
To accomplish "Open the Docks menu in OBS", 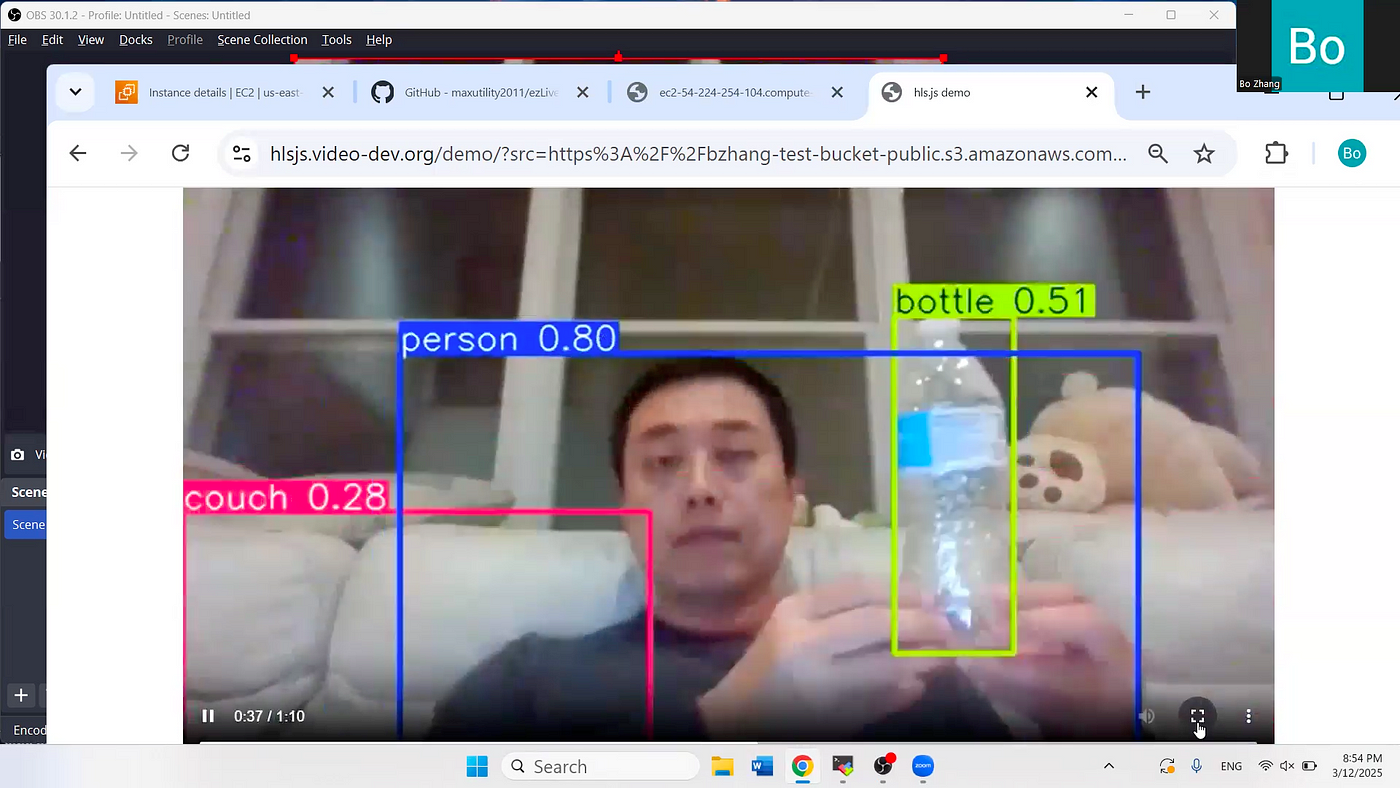I will [136, 40].
